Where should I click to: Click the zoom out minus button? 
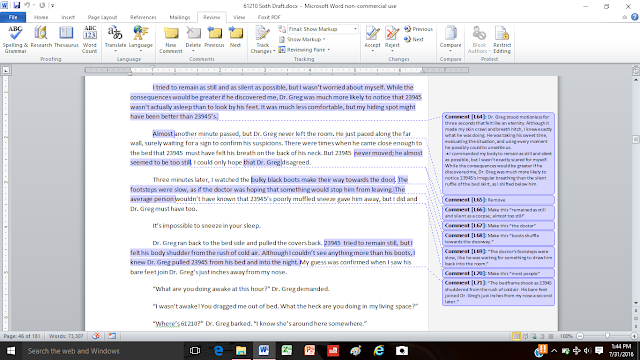pos(580,336)
